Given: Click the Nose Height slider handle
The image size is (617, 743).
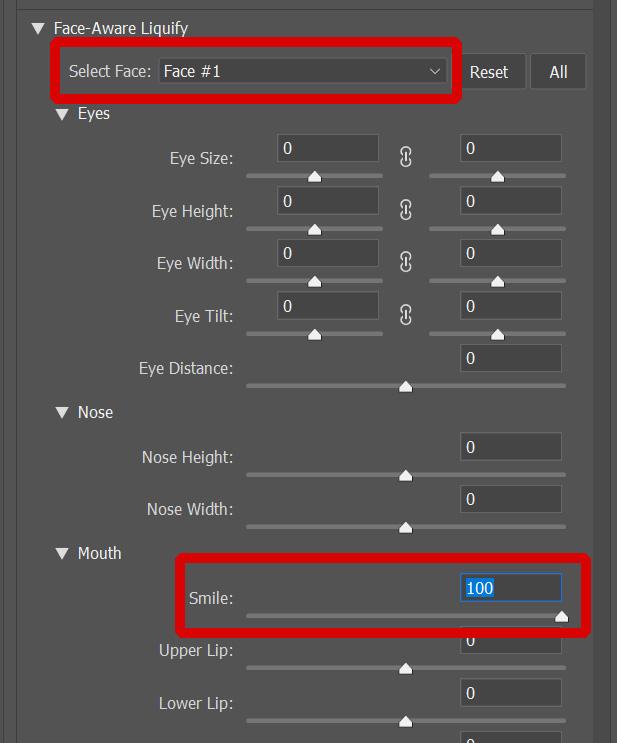Looking at the screenshot, I should pos(405,475).
